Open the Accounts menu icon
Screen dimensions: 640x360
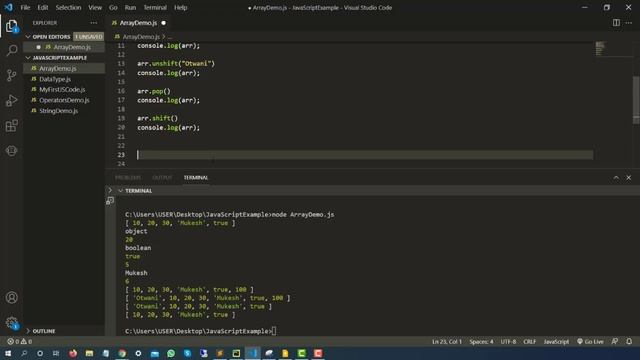[11, 298]
